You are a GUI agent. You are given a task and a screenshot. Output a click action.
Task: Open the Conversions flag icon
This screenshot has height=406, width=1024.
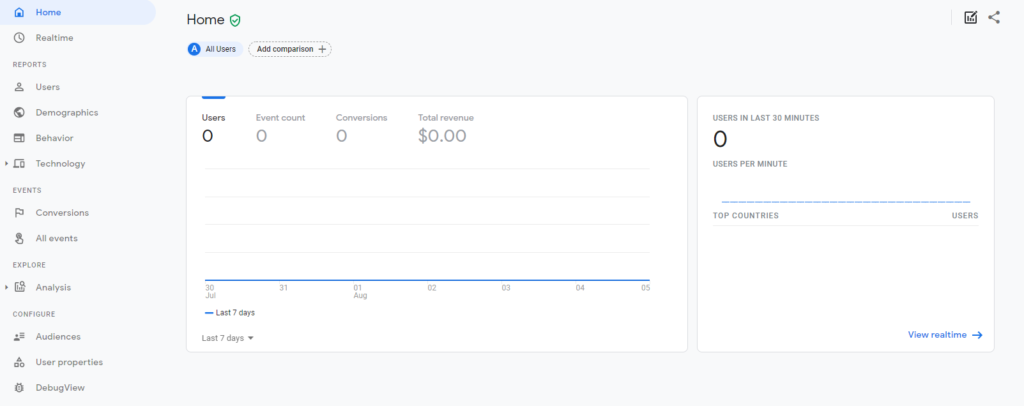pos(20,213)
